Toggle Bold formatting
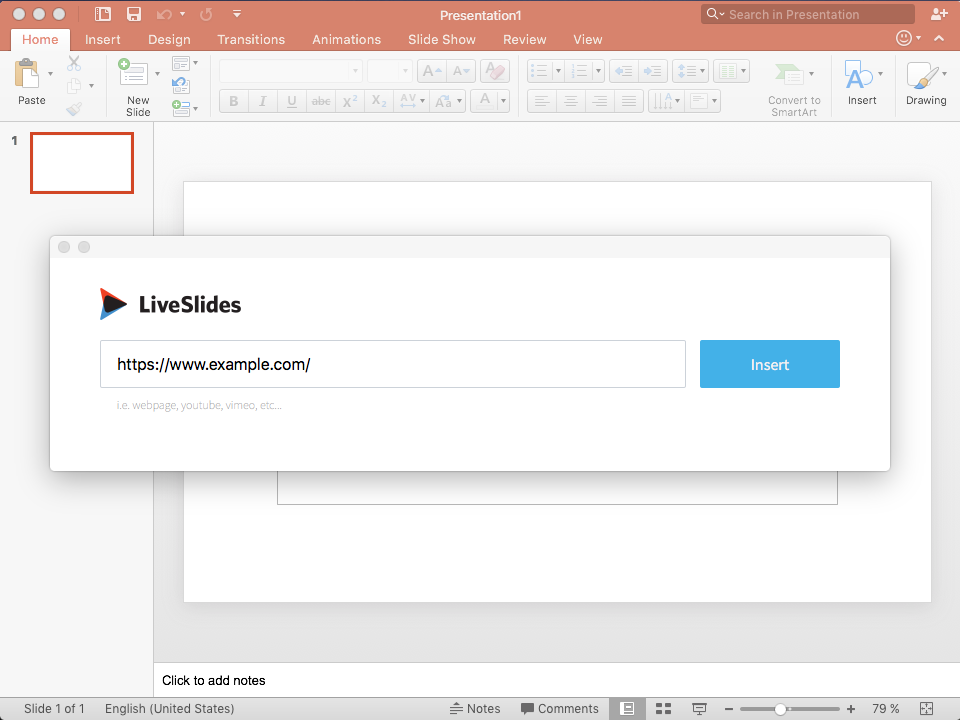This screenshot has height=720, width=960. pos(234,101)
